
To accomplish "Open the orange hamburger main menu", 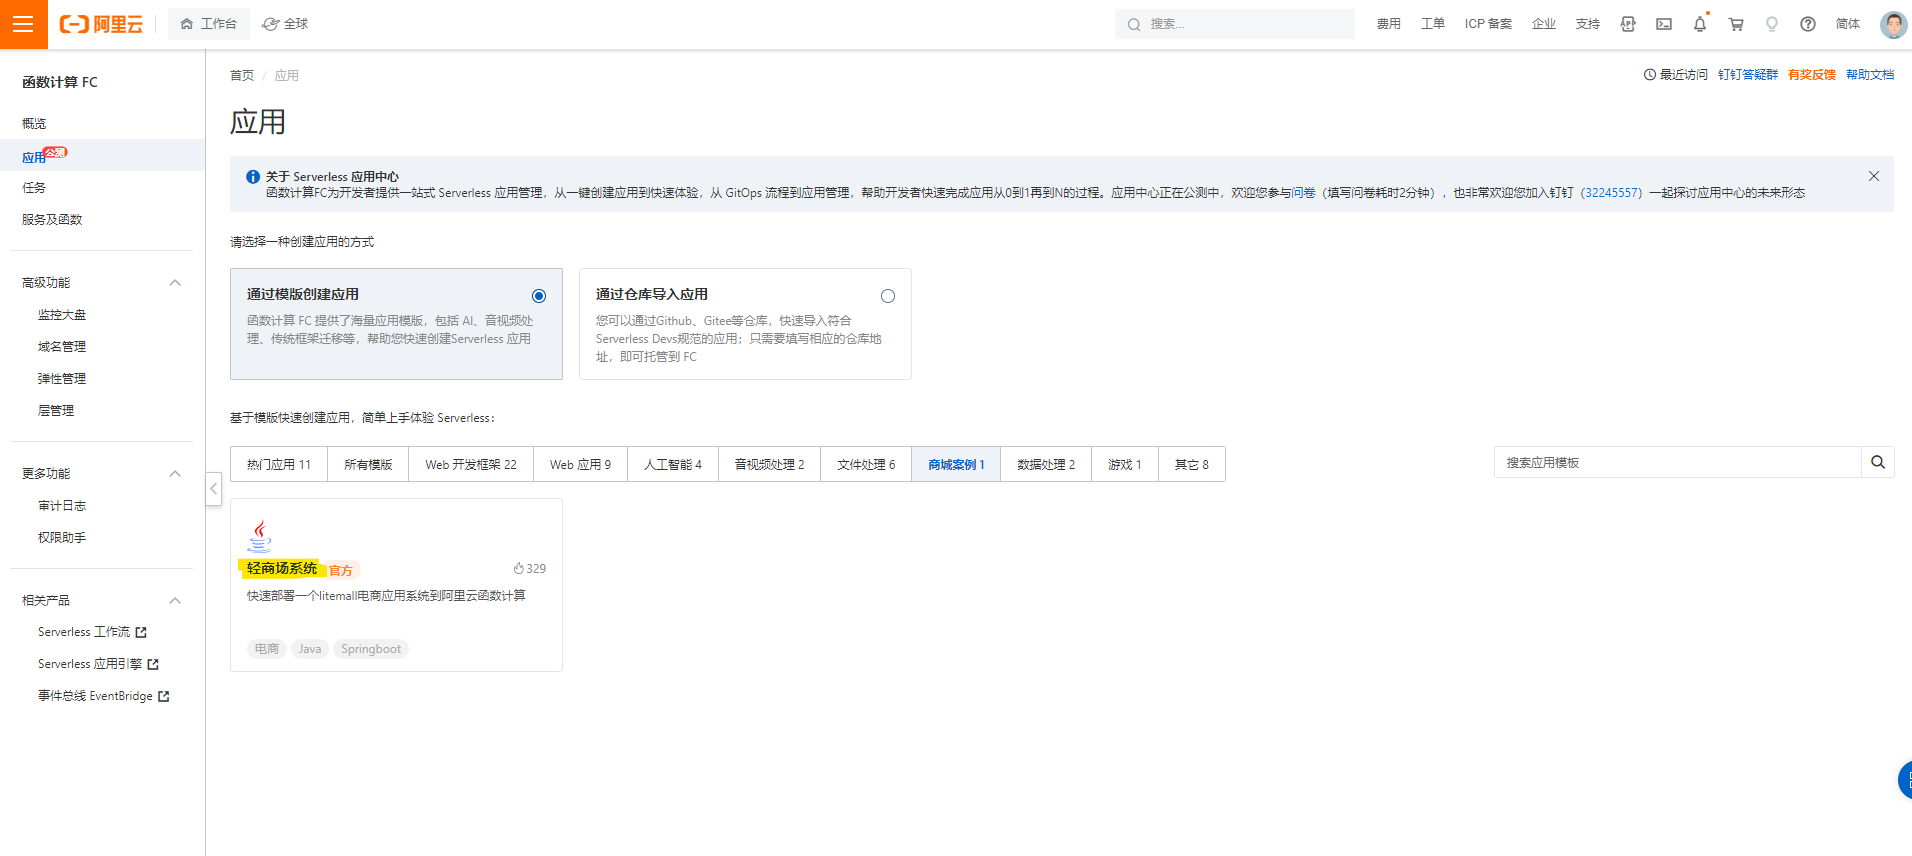I will (23, 24).
